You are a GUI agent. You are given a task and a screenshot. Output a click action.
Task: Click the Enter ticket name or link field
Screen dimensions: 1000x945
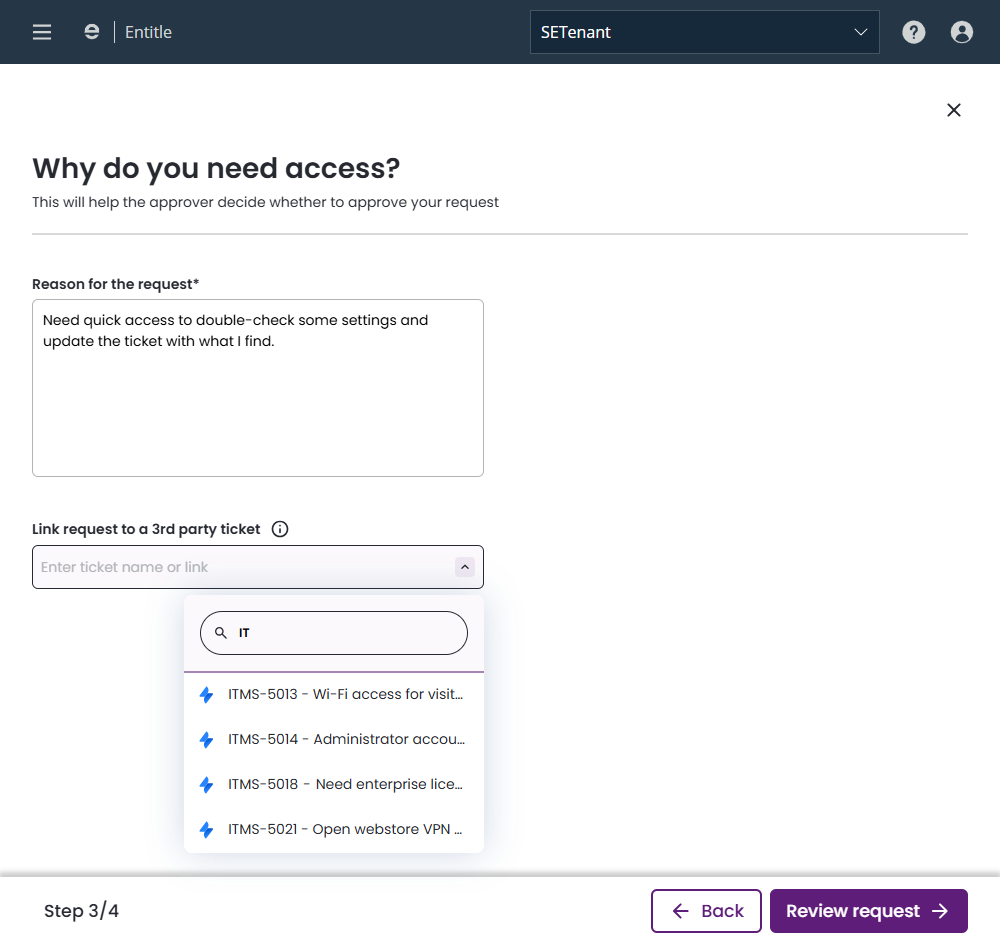pos(258,567)
